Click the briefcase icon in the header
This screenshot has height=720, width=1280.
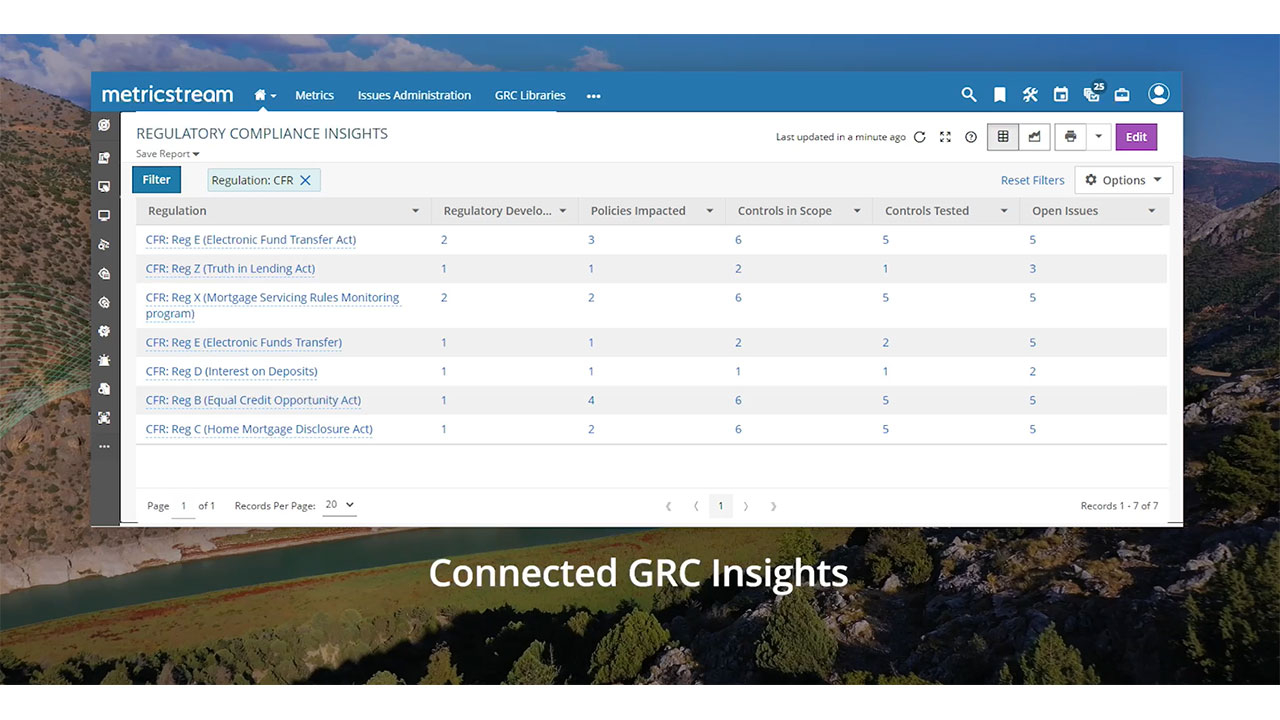1122,95
